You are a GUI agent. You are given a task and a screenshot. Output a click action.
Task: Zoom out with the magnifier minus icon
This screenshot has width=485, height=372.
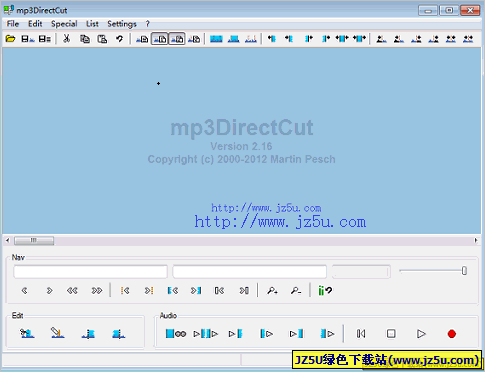point(296,291)
